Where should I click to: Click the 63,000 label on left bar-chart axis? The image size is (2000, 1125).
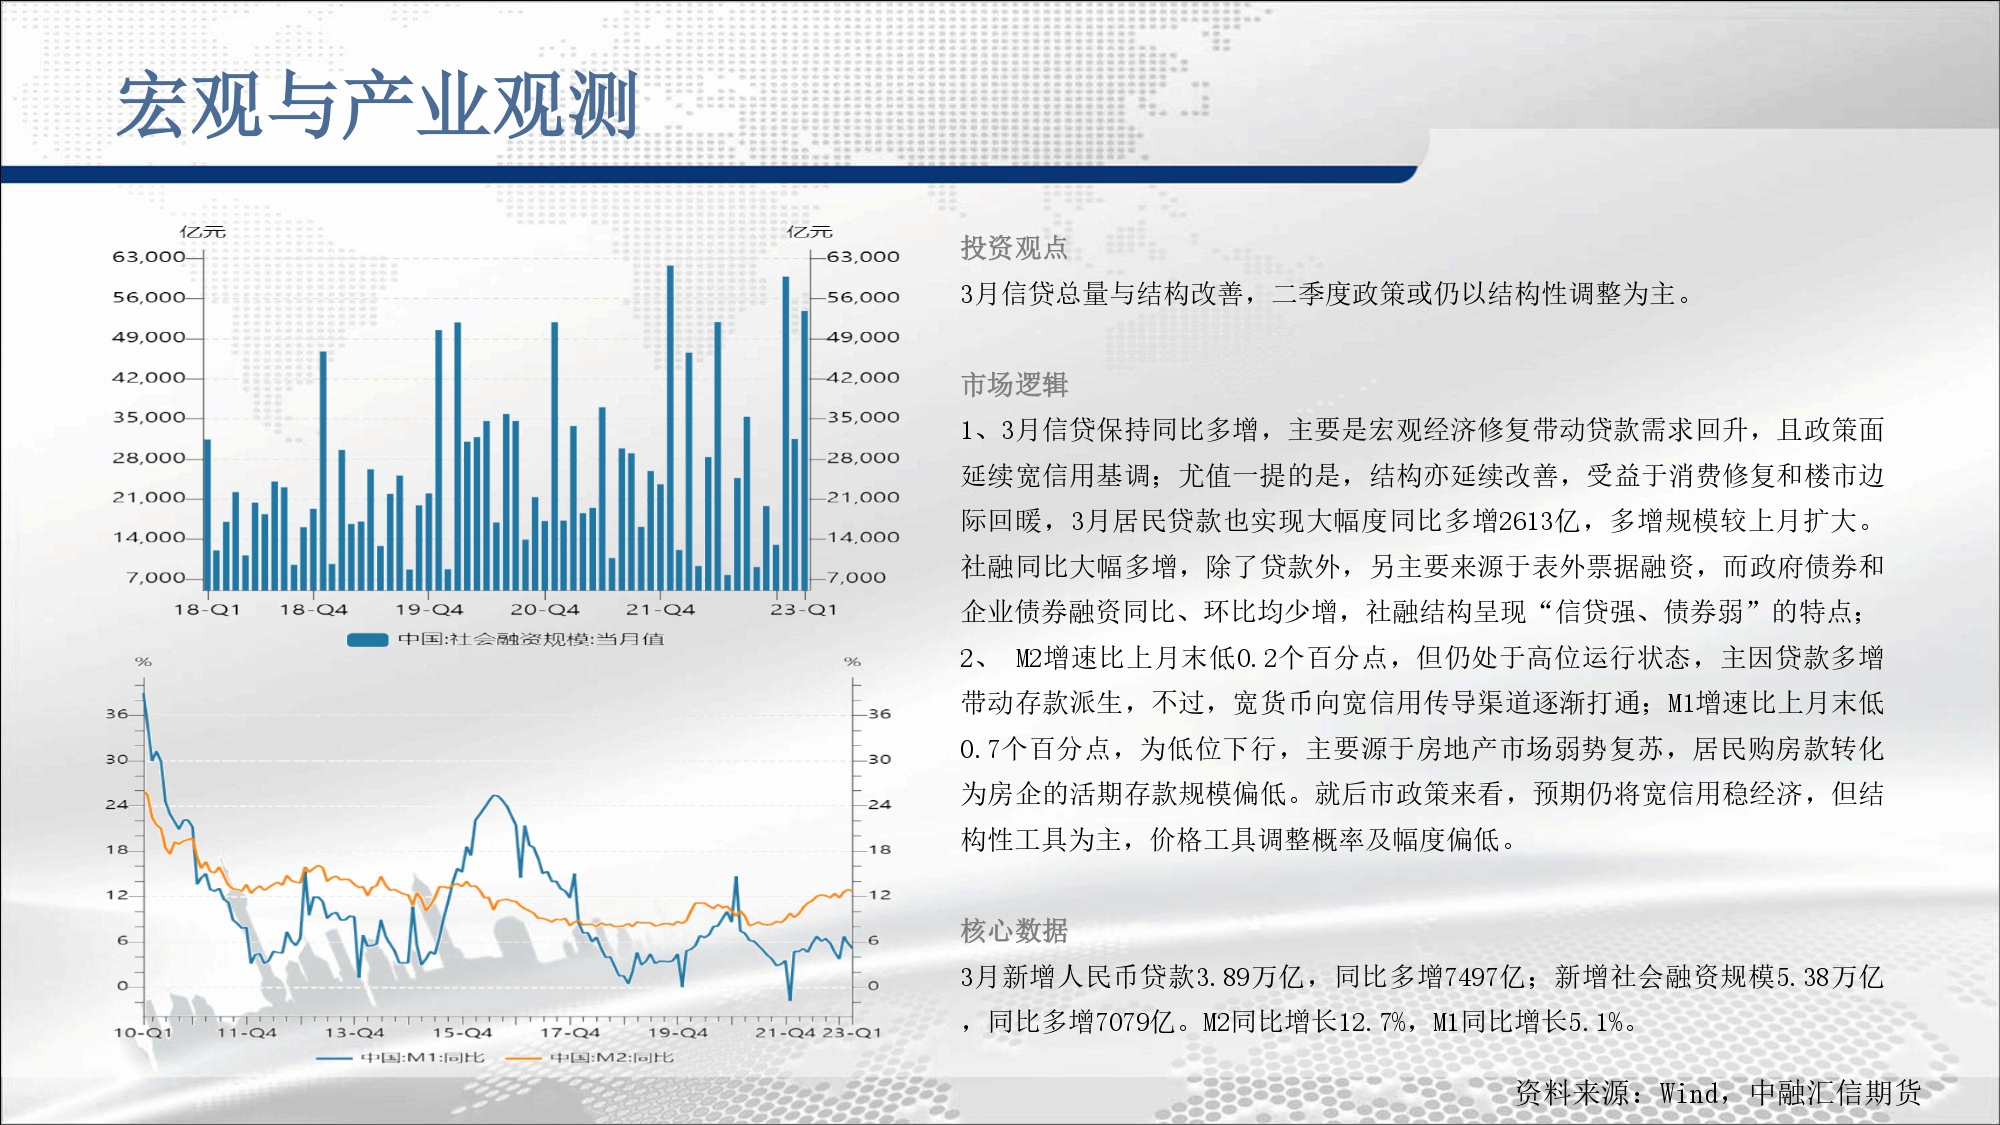click(149, 257)
